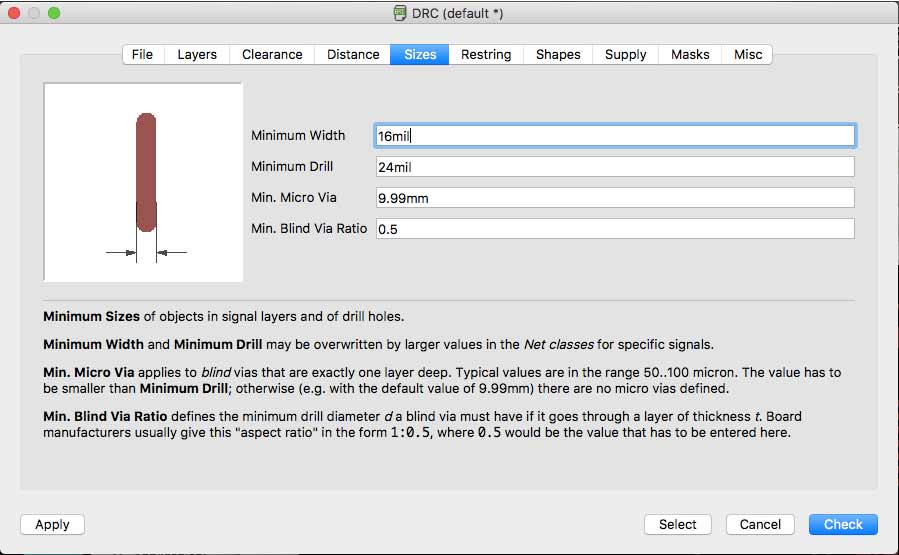899x555 pixels.
Task: Open the File tab
Action: (x=143, y=54)
